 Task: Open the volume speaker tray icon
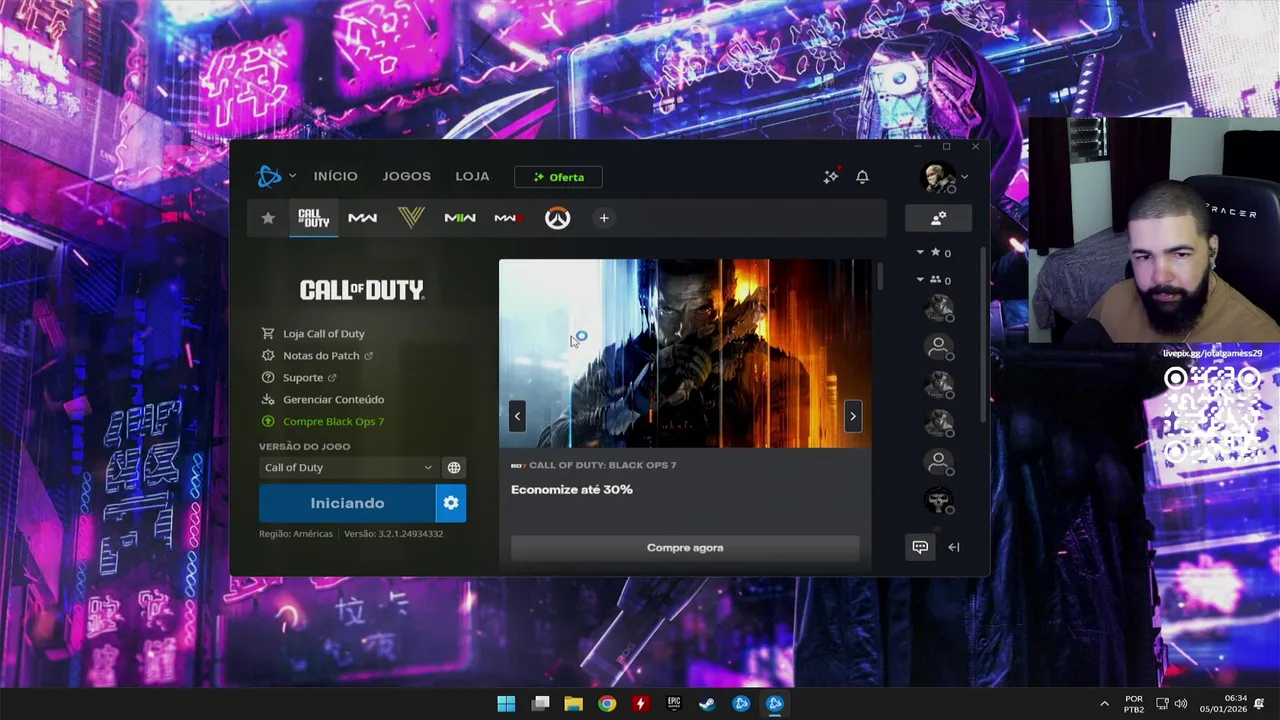[x=1181, y=704]
